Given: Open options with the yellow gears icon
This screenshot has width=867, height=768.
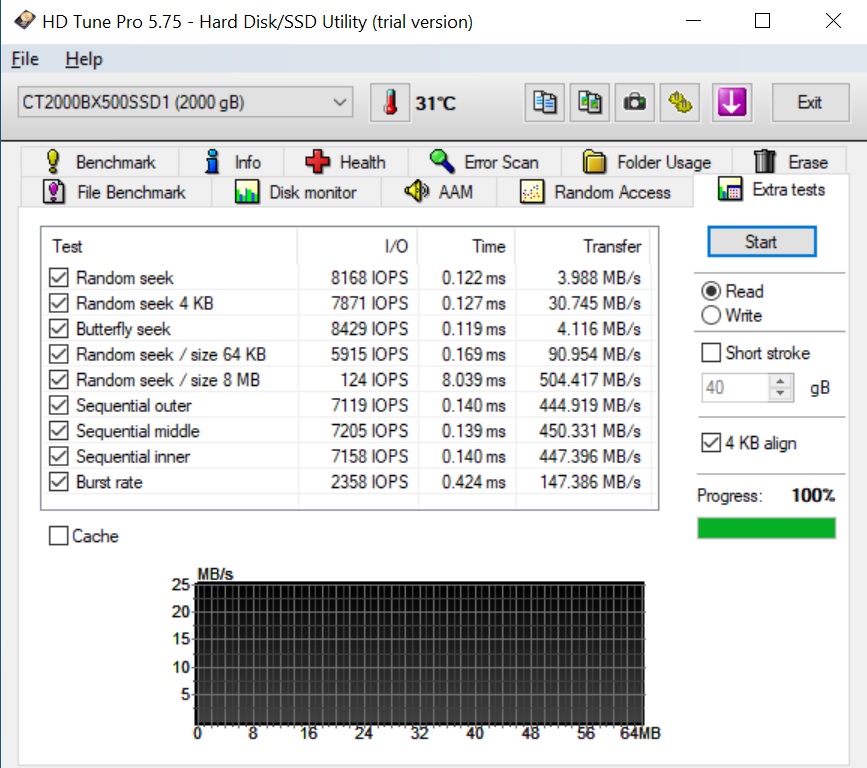Looking at the screenshot, I should coord(681,102).
